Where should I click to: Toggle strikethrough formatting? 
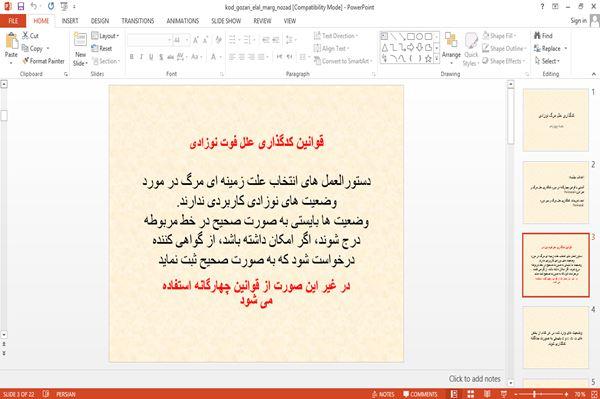coord(170,57)
